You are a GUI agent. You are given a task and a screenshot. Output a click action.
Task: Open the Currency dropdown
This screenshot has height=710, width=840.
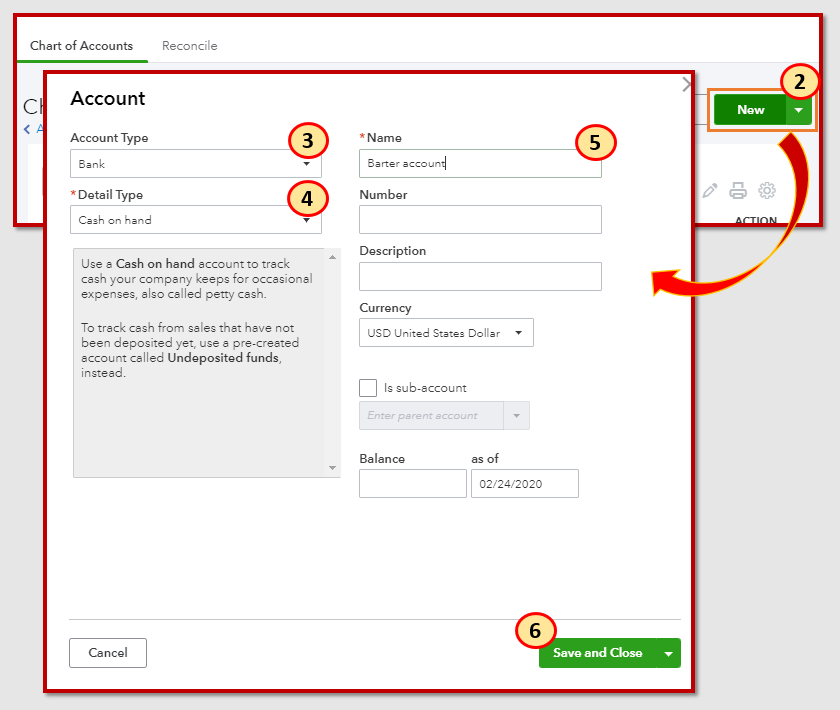click(x=446, y=333)
